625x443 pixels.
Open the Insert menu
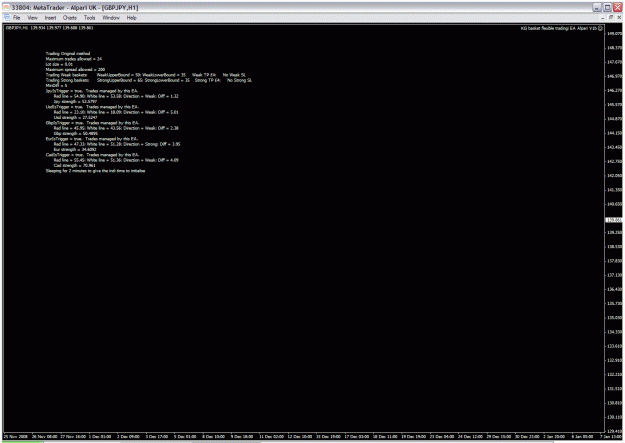50,18
